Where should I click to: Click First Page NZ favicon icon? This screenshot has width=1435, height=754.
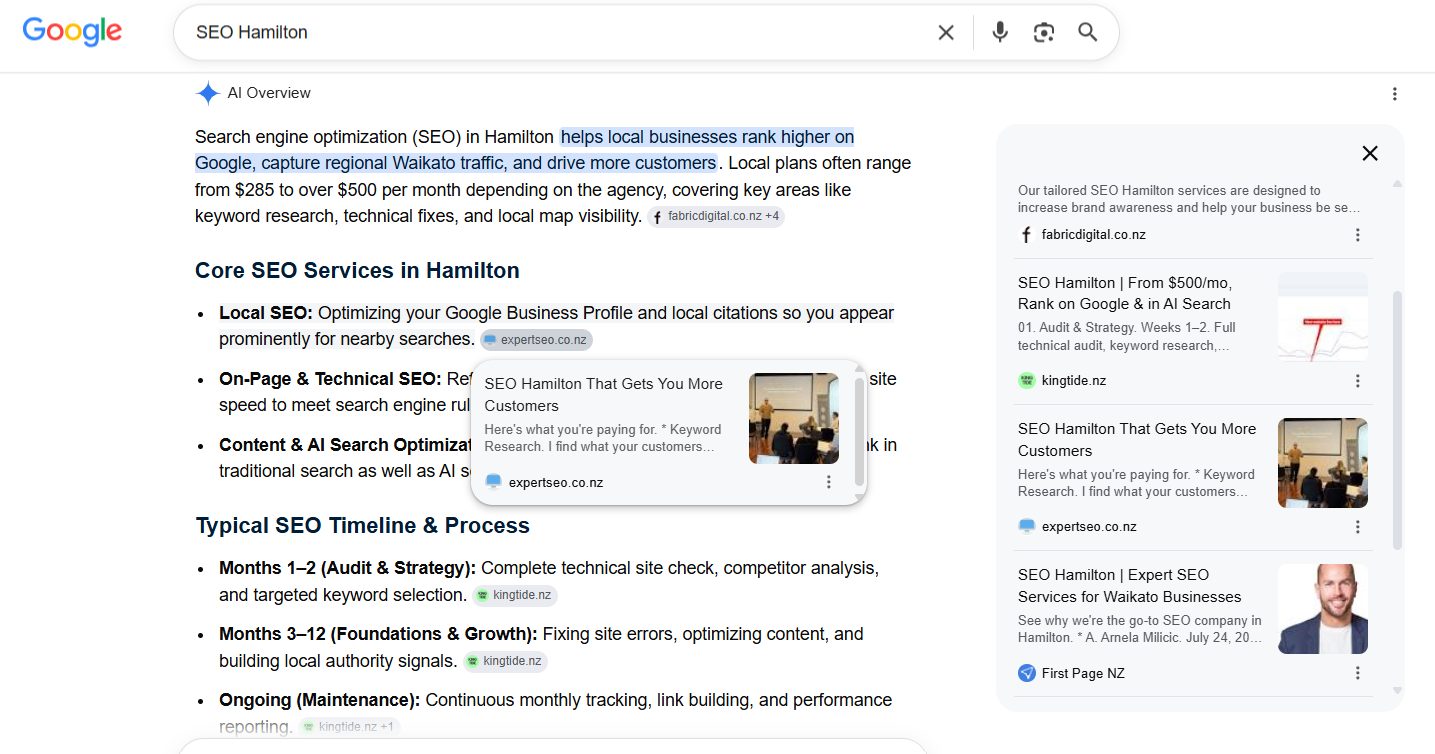(x=1026, y=673)
